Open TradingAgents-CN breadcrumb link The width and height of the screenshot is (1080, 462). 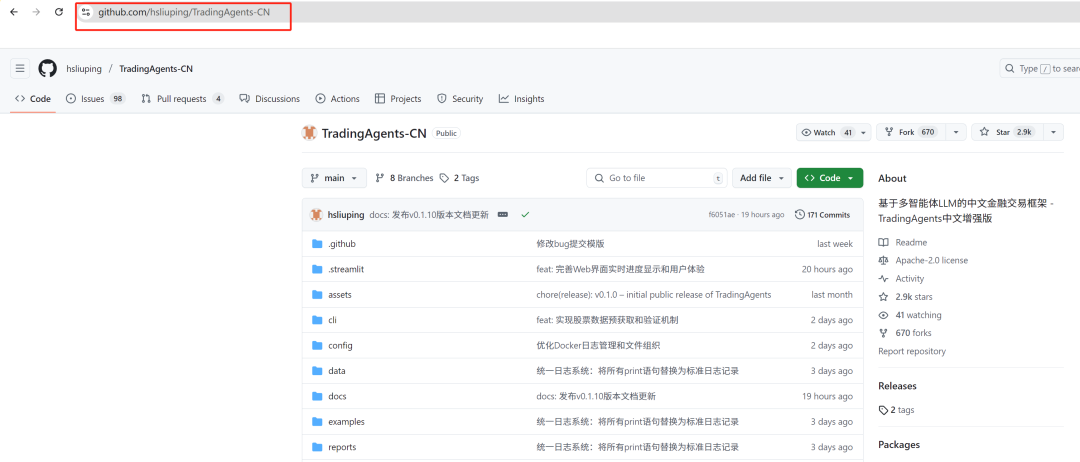[156, 69]
